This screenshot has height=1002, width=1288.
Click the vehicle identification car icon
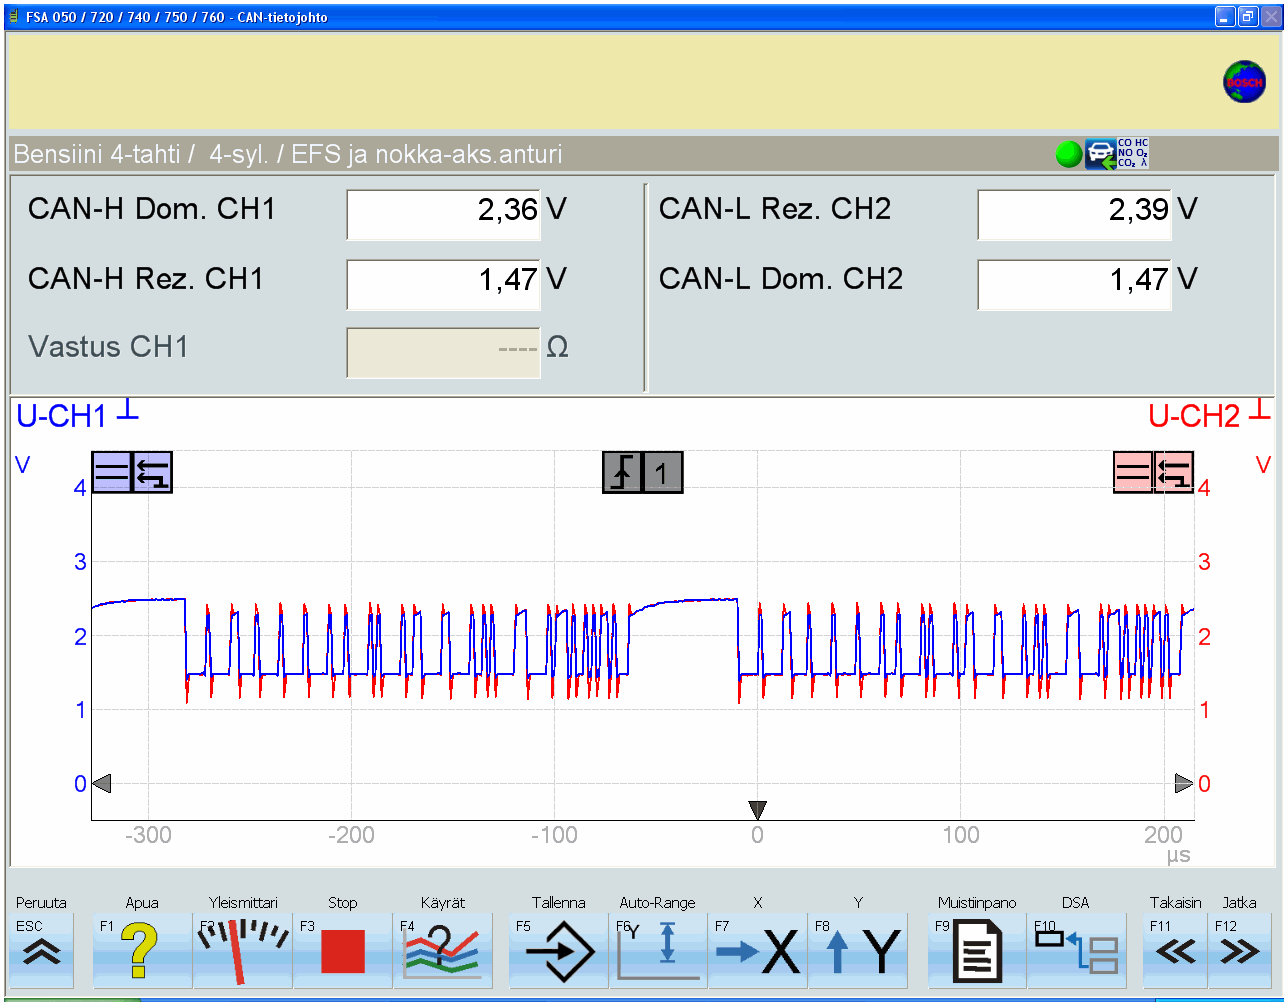click(x=1101, y=154)
